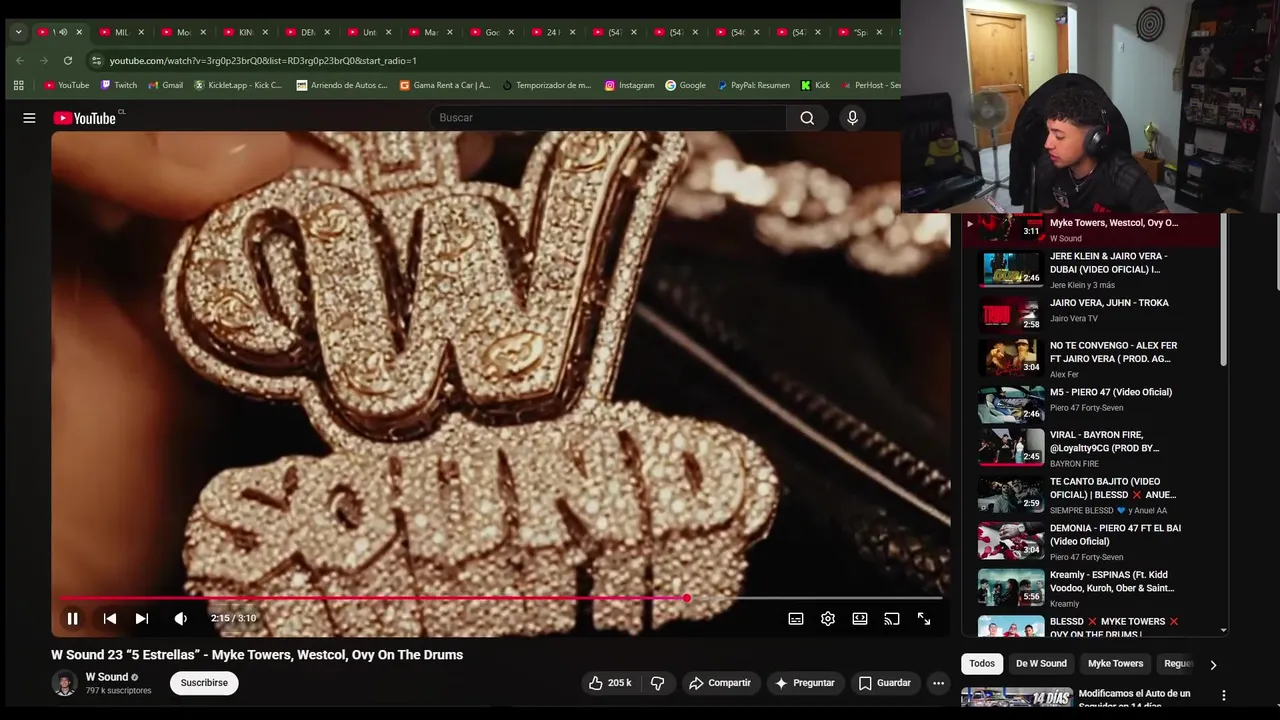Image resolution: width=1280 pixels, height=720 pixels.
Task: Open the W Sound channel avatar
Action: [64, 683]
